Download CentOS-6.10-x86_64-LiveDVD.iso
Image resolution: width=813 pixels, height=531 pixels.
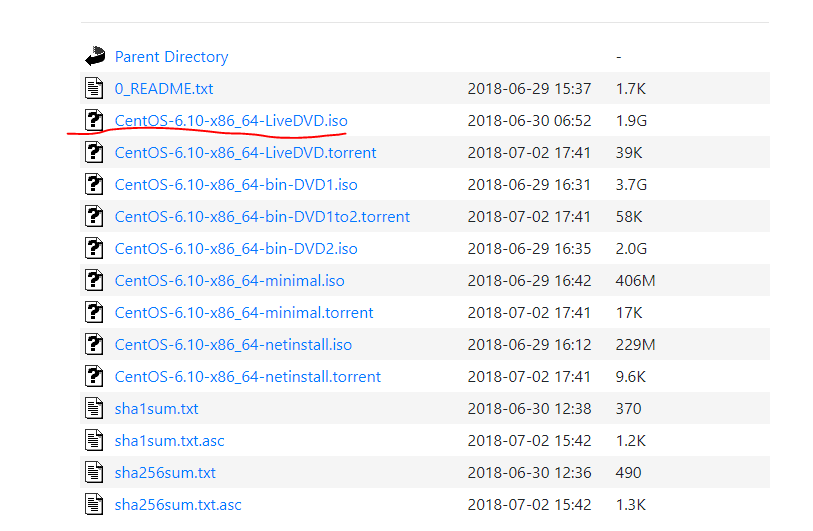231,121
